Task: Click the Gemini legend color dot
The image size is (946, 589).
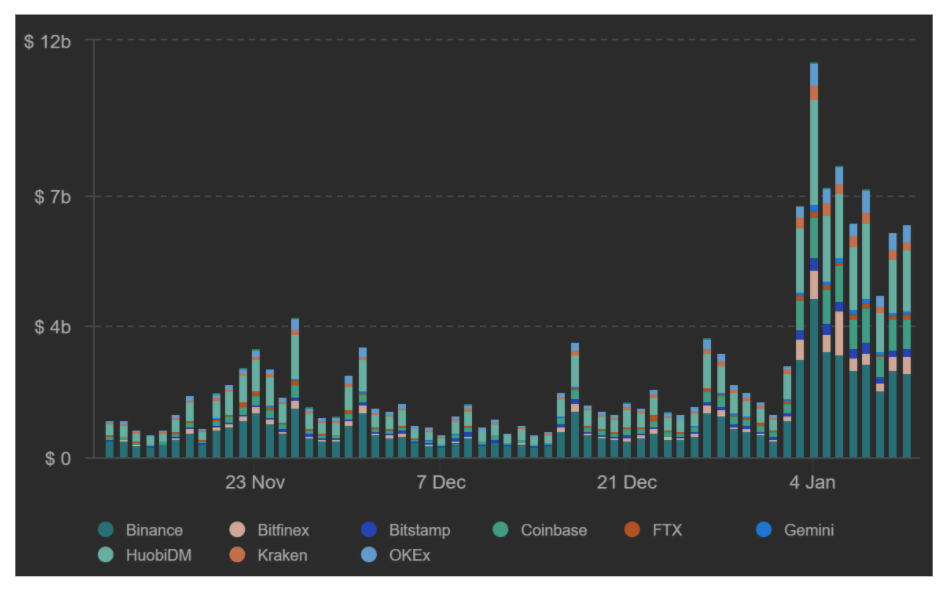Action: click(x=763, y=530)
